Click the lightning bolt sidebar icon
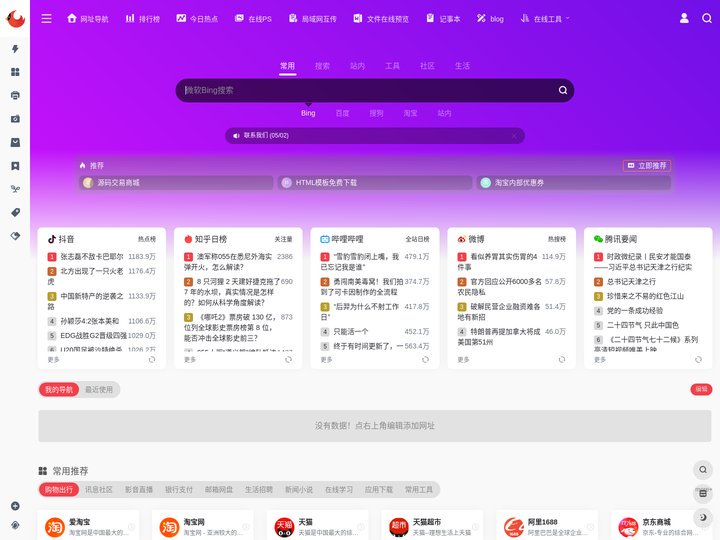The height and width of the screenshot is (540, 720). pyautogui.click(x=15, y=49)
